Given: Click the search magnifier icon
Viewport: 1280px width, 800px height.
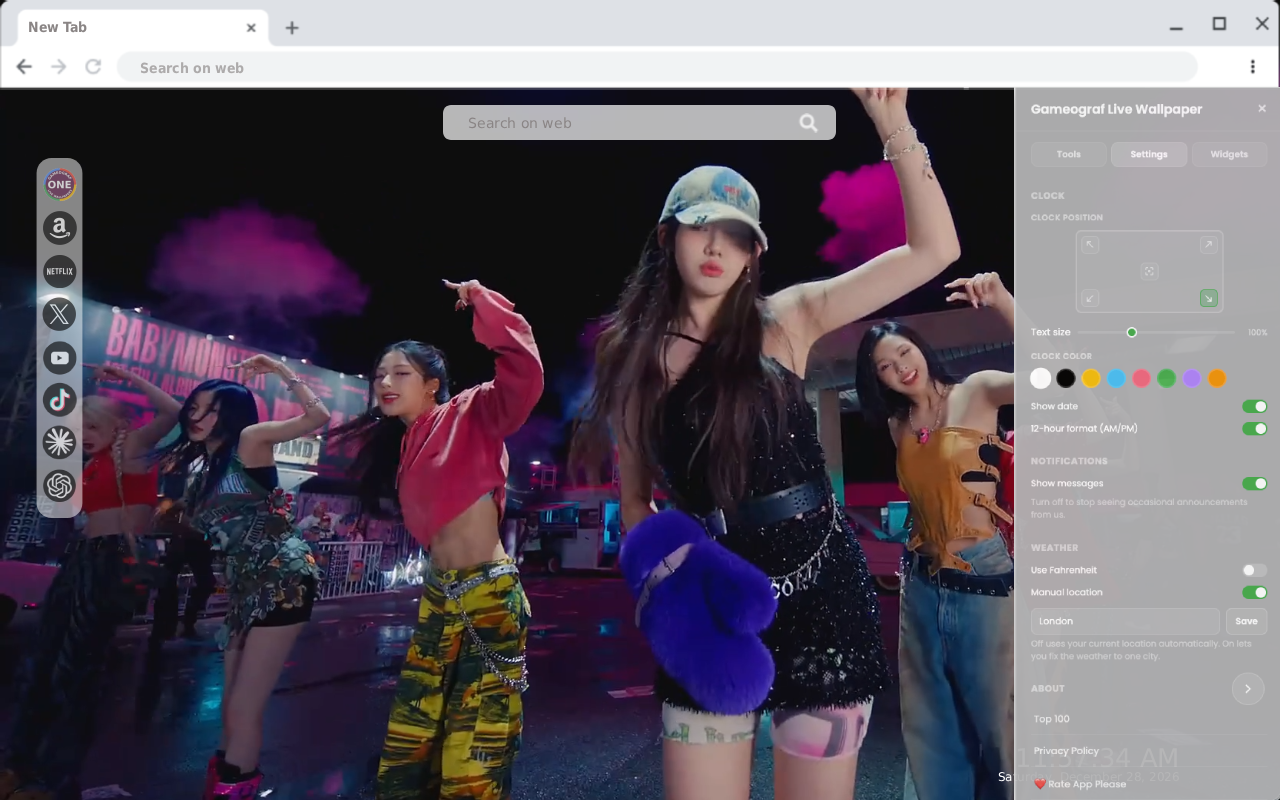Looking at the screenshot, I should [808, 123].
